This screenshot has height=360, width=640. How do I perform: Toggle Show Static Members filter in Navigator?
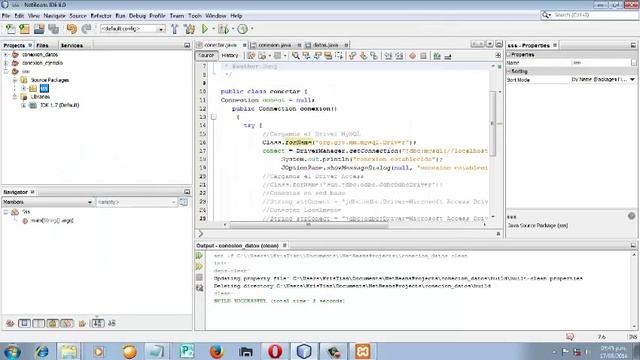38,323
